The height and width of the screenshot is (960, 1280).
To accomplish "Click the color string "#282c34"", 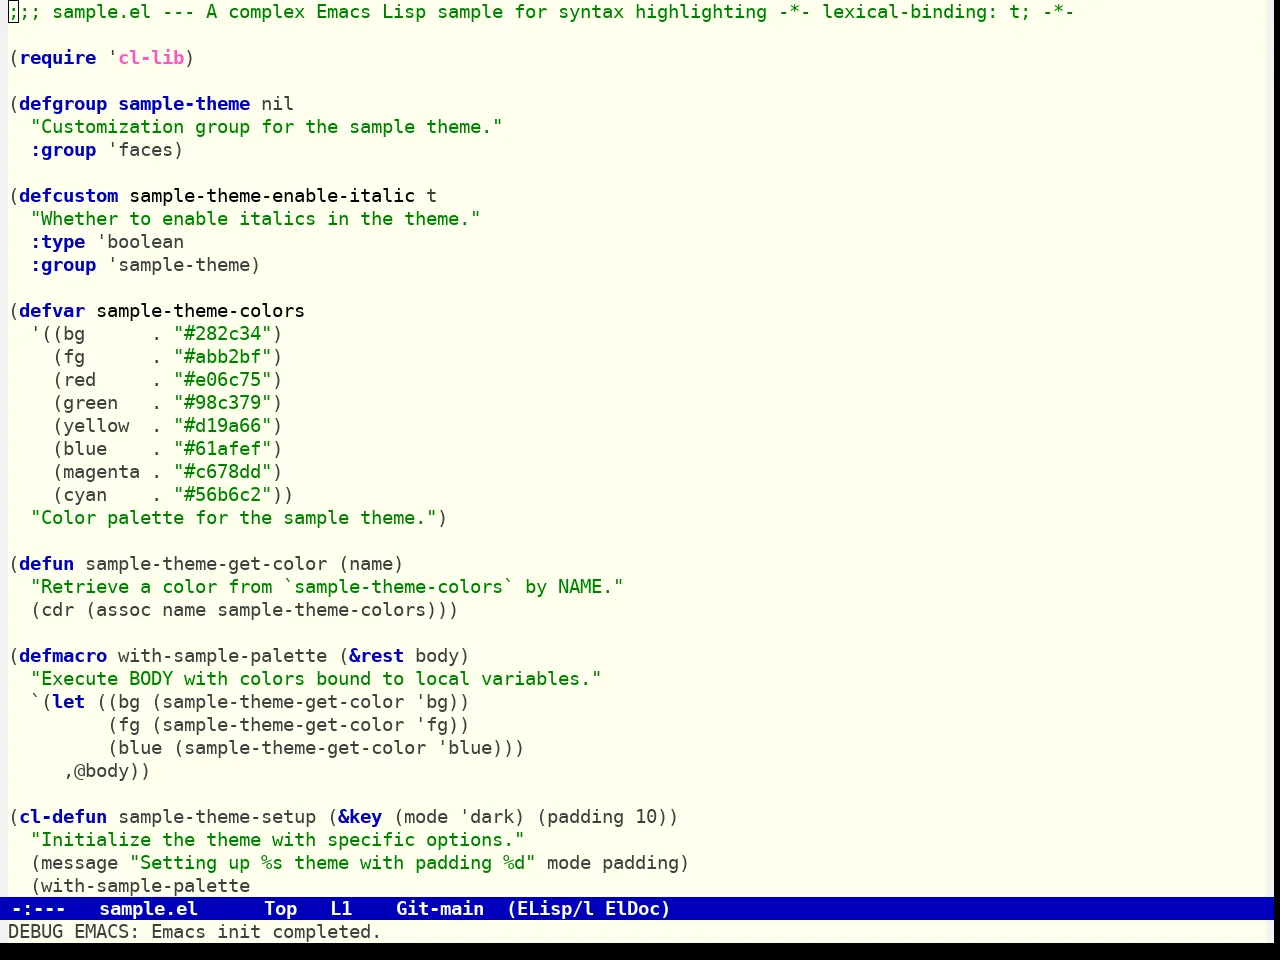I will [x=222, y=334].
